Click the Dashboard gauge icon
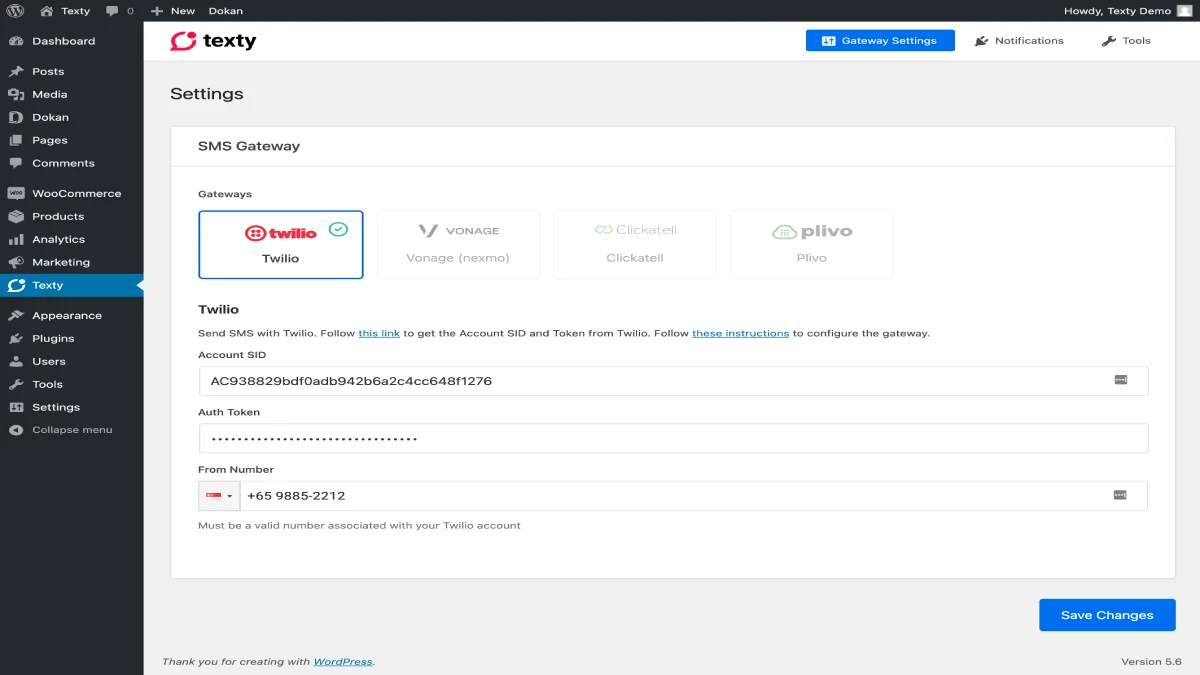The width and height of the screenshot is (1200, 675). click(16, 41)
